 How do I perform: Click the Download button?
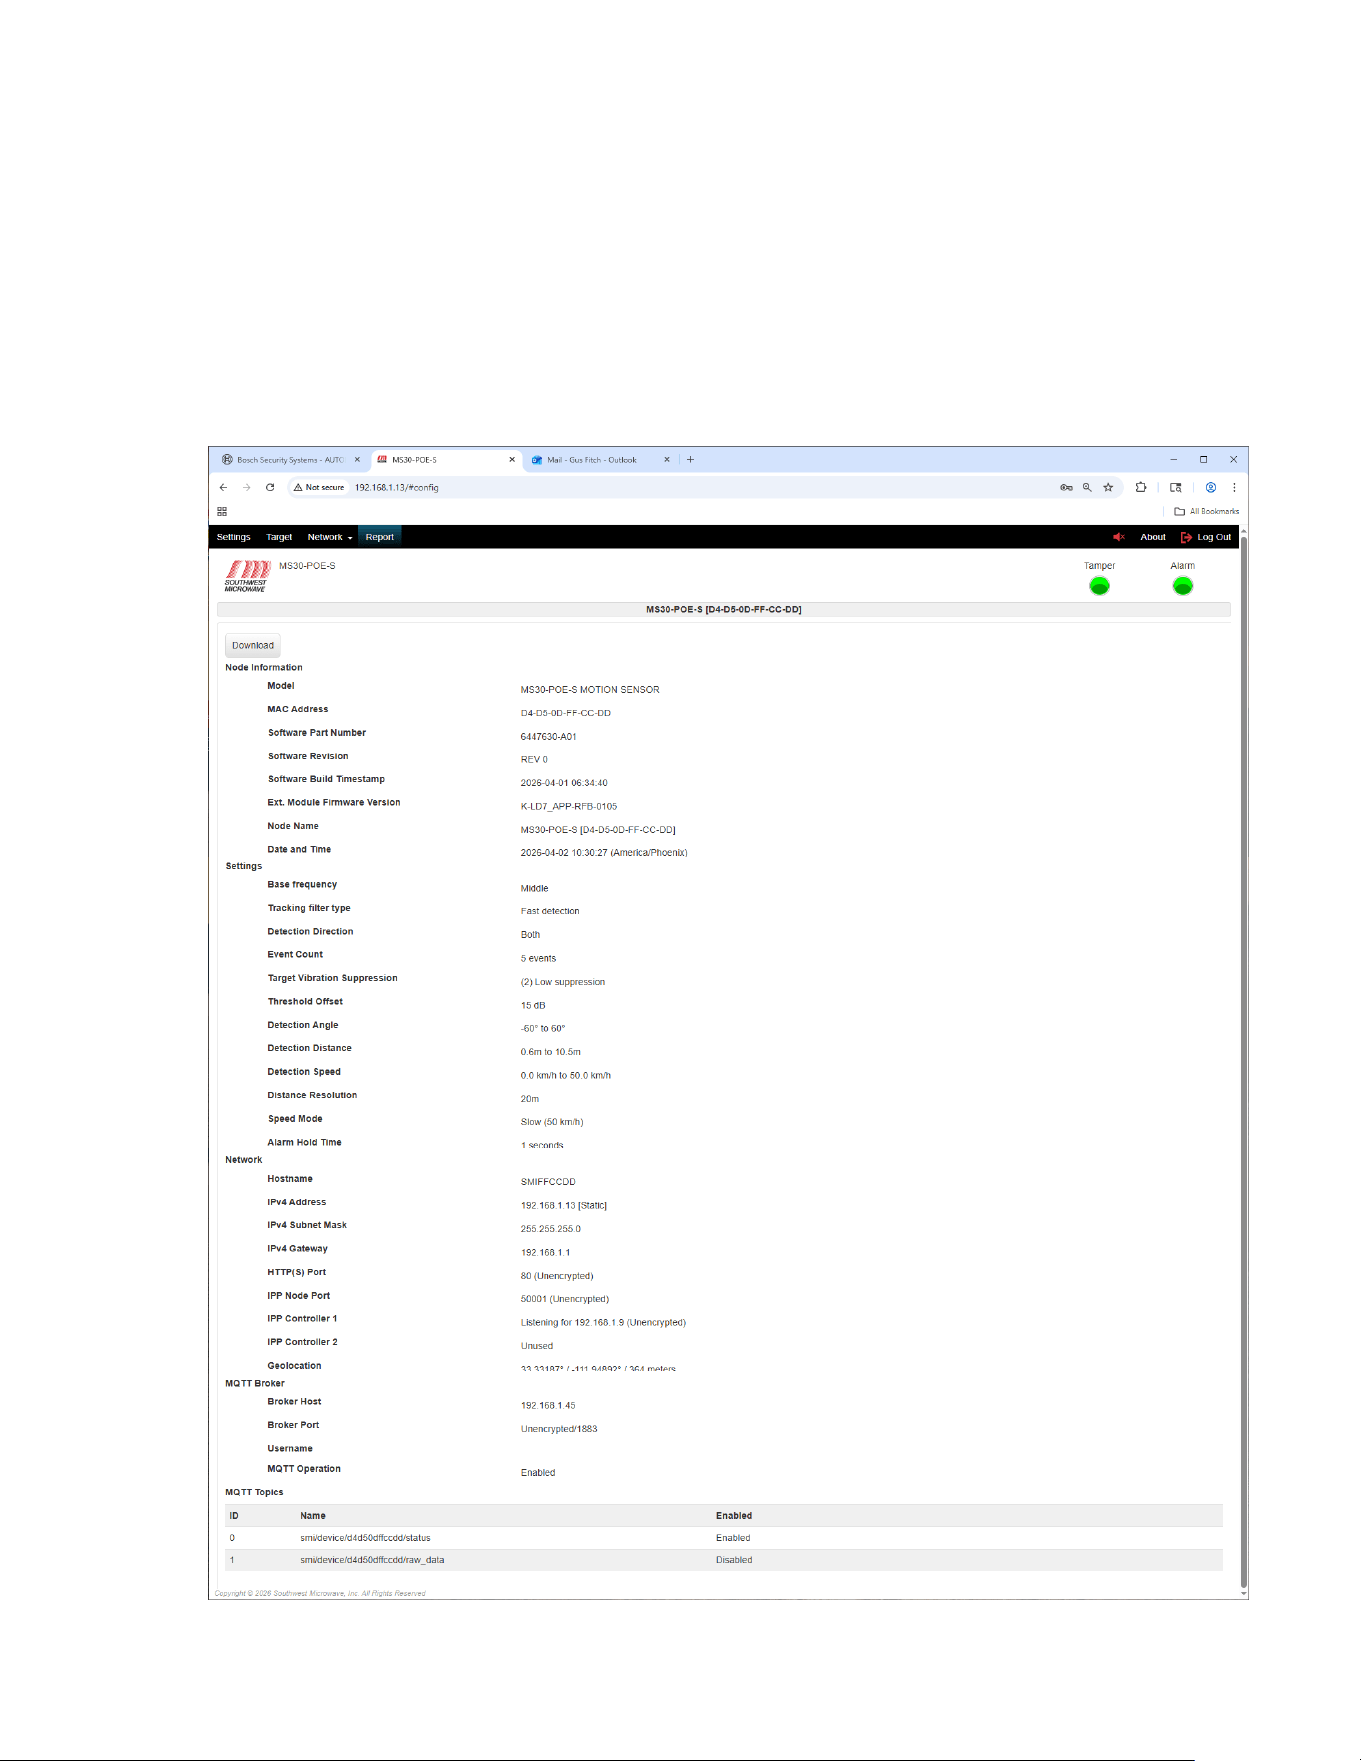253,645
